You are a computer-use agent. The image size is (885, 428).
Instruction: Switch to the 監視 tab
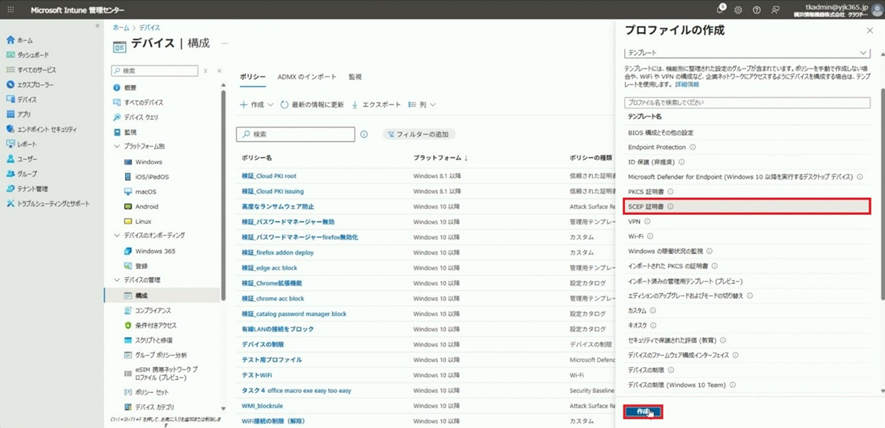tap(355, 77)
